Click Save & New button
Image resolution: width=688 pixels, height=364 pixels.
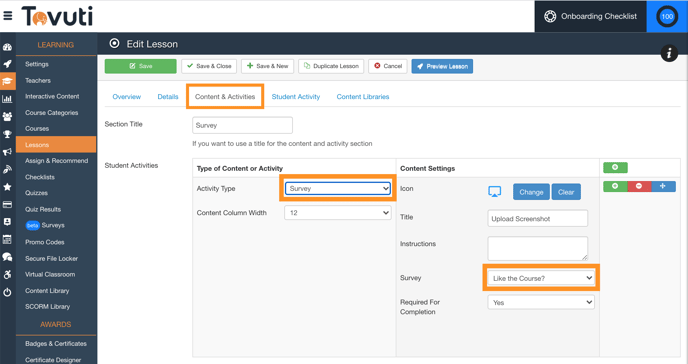pos(267,66)
